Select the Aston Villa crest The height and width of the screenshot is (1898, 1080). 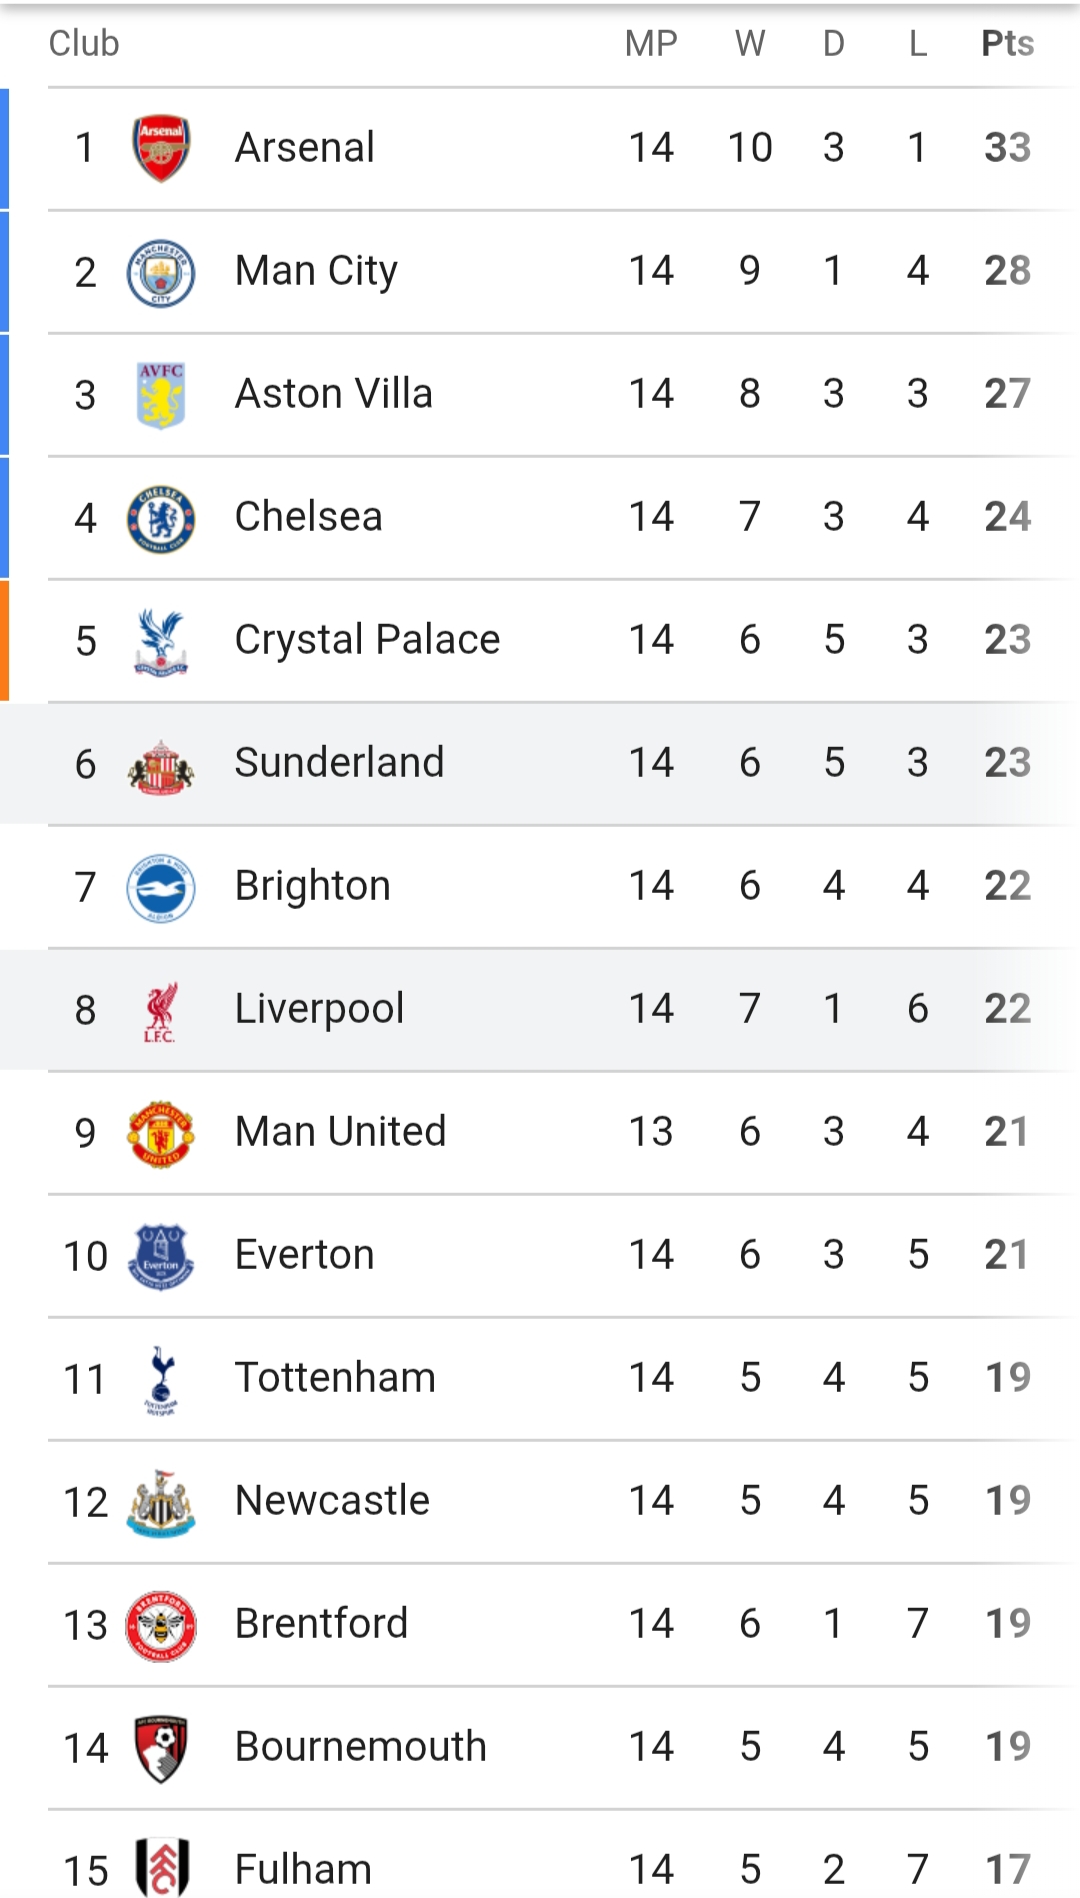[x=161, y=395]
